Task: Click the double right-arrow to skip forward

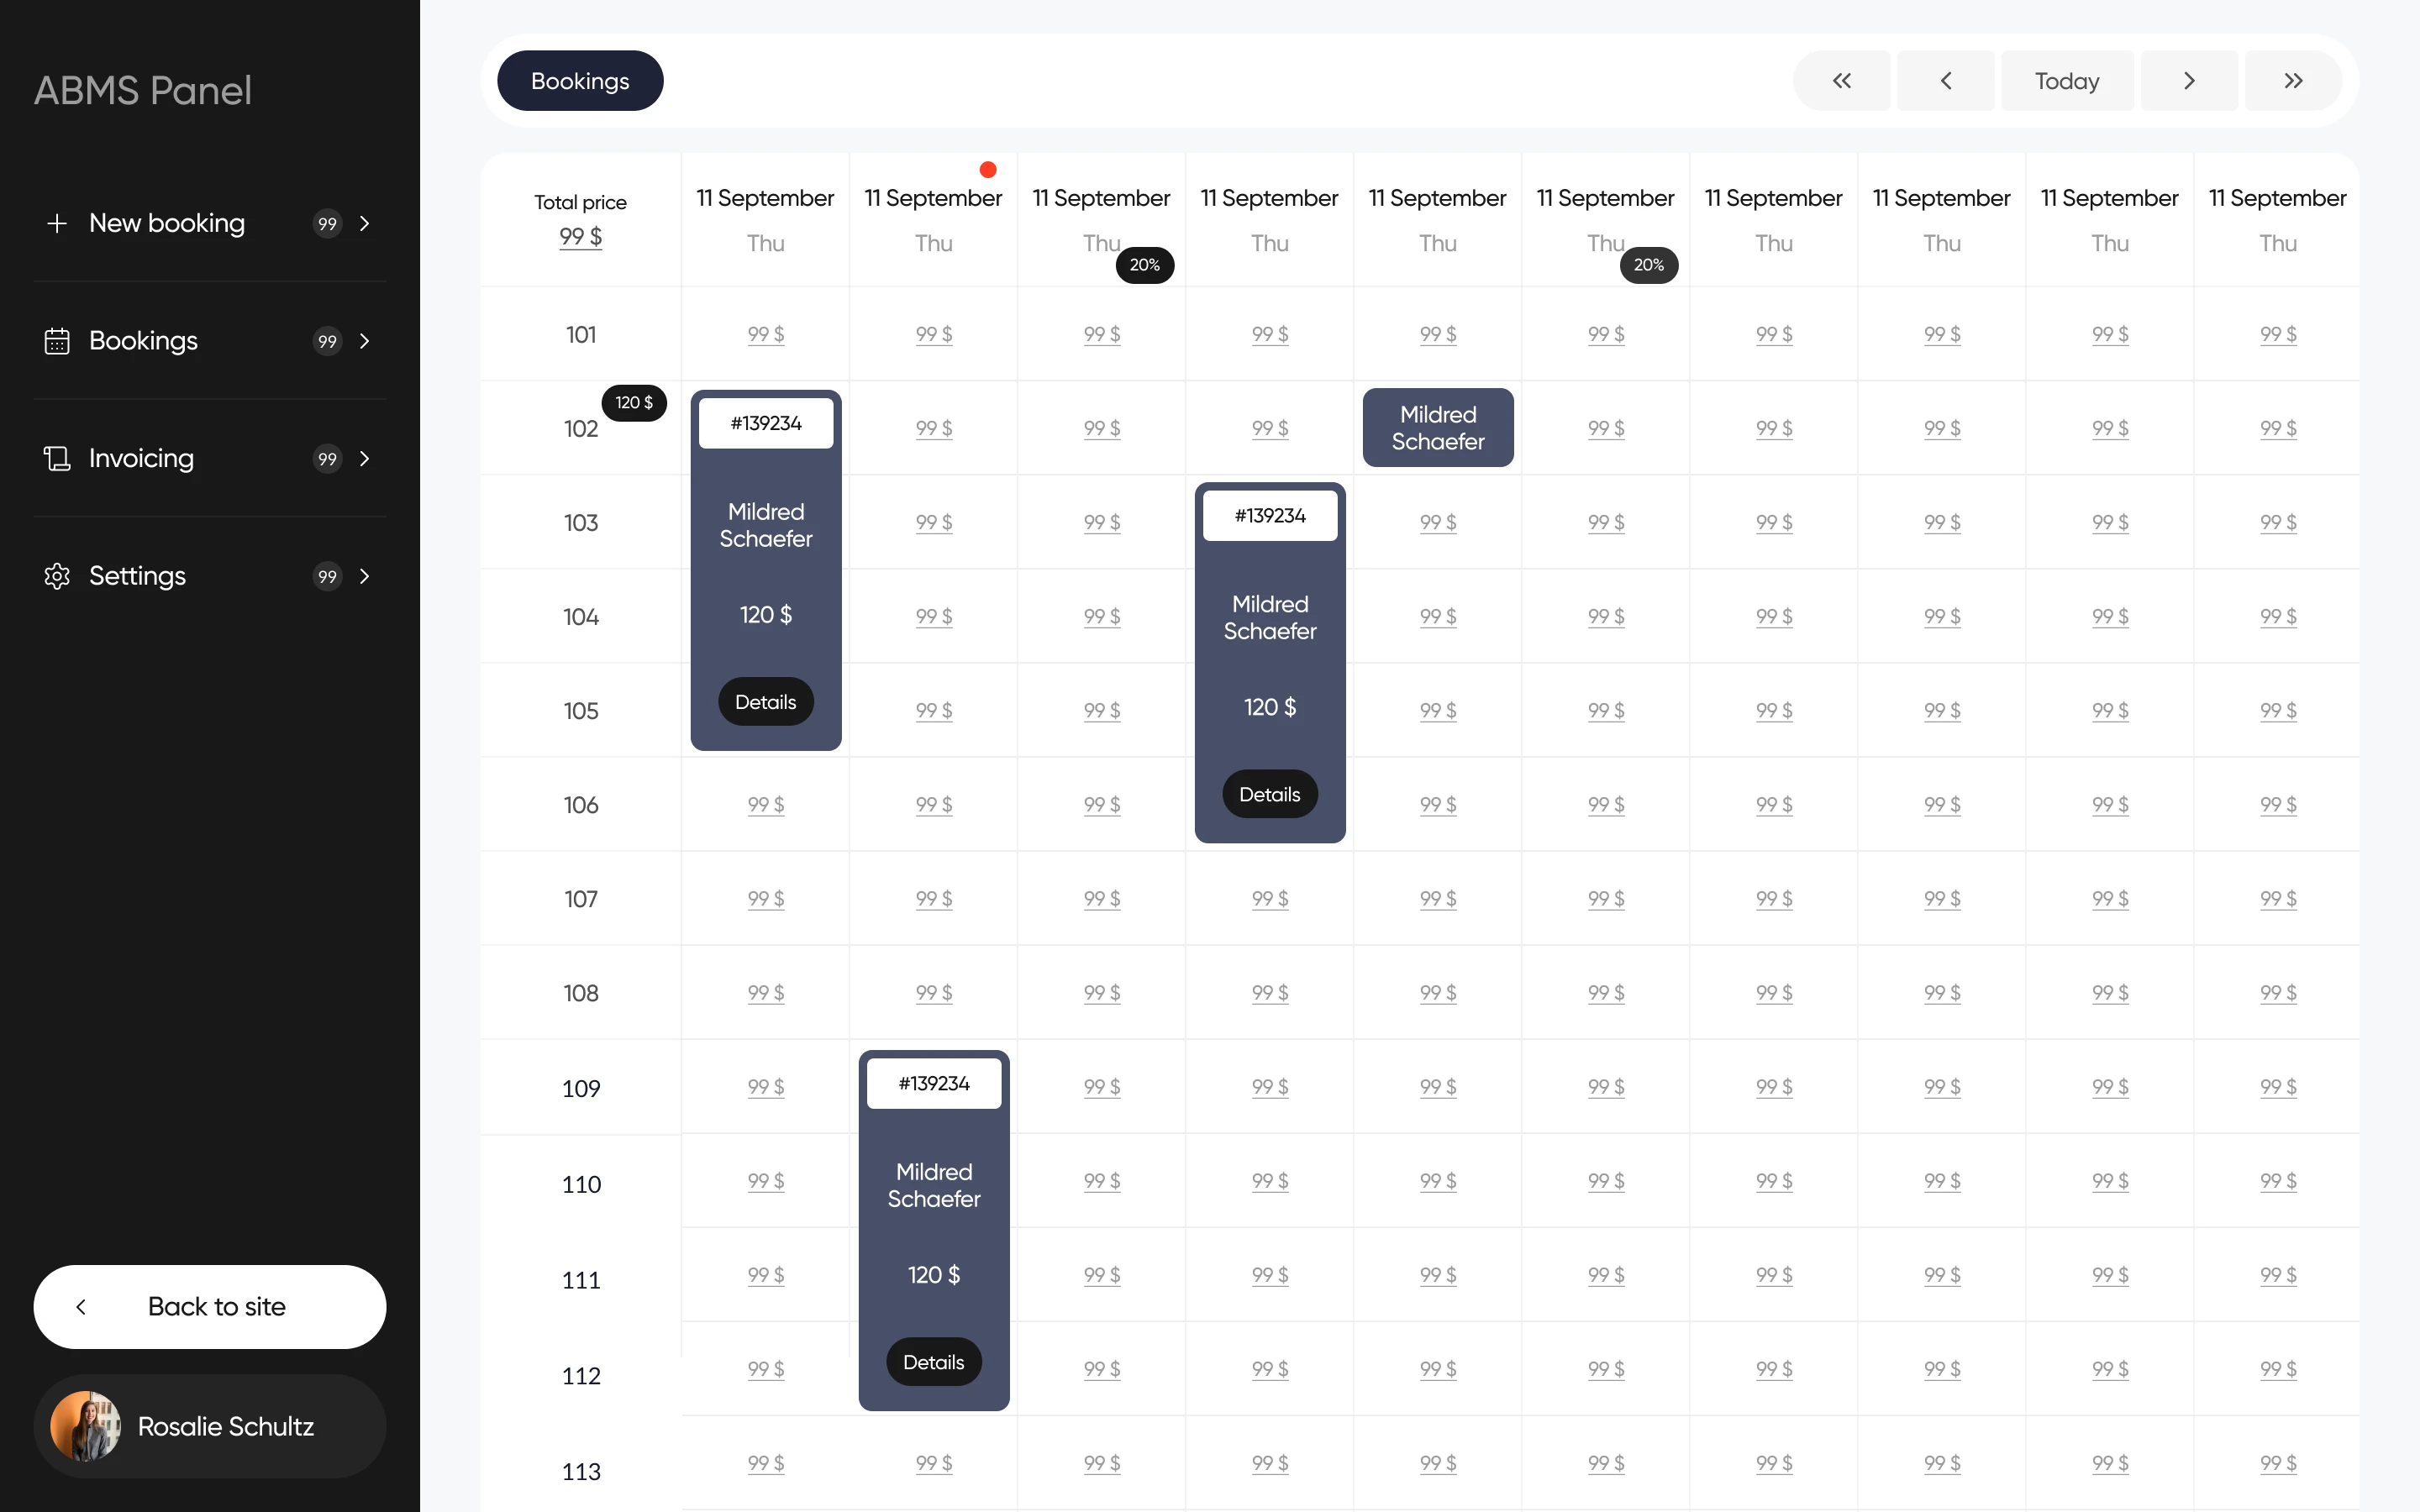Action: (x=2292, y=80)
